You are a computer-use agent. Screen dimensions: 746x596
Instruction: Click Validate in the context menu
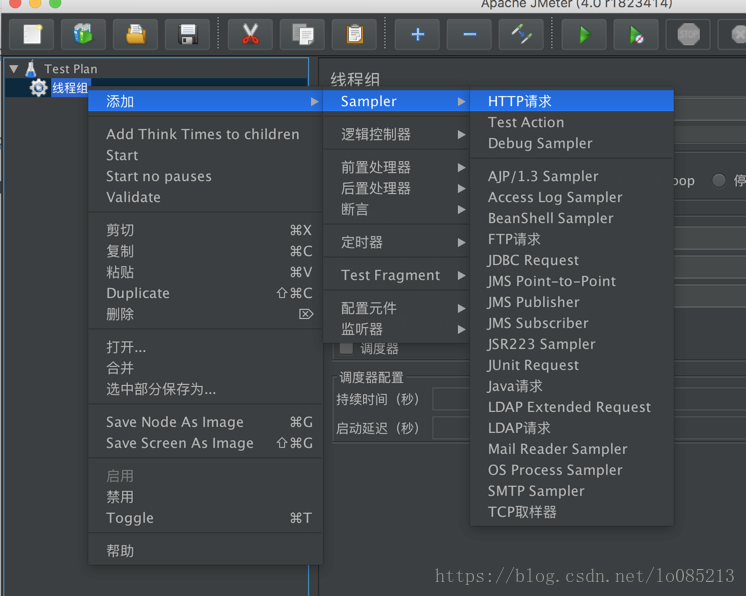tap(206, 197)
